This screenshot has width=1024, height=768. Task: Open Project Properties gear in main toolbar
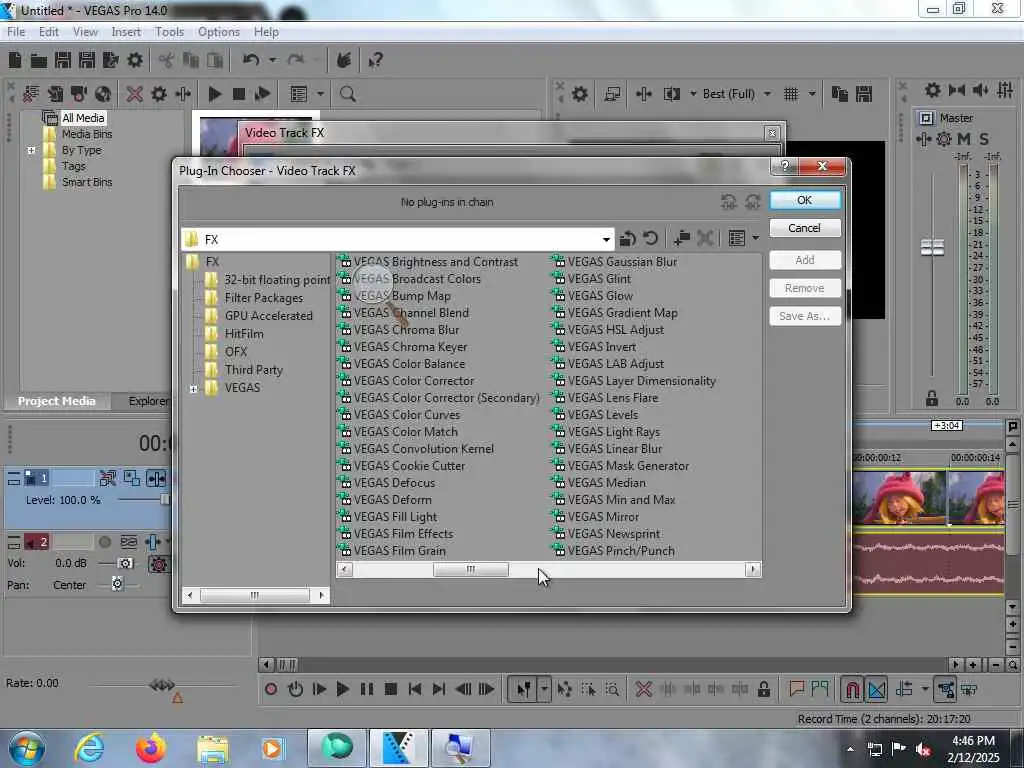point(135,60)
